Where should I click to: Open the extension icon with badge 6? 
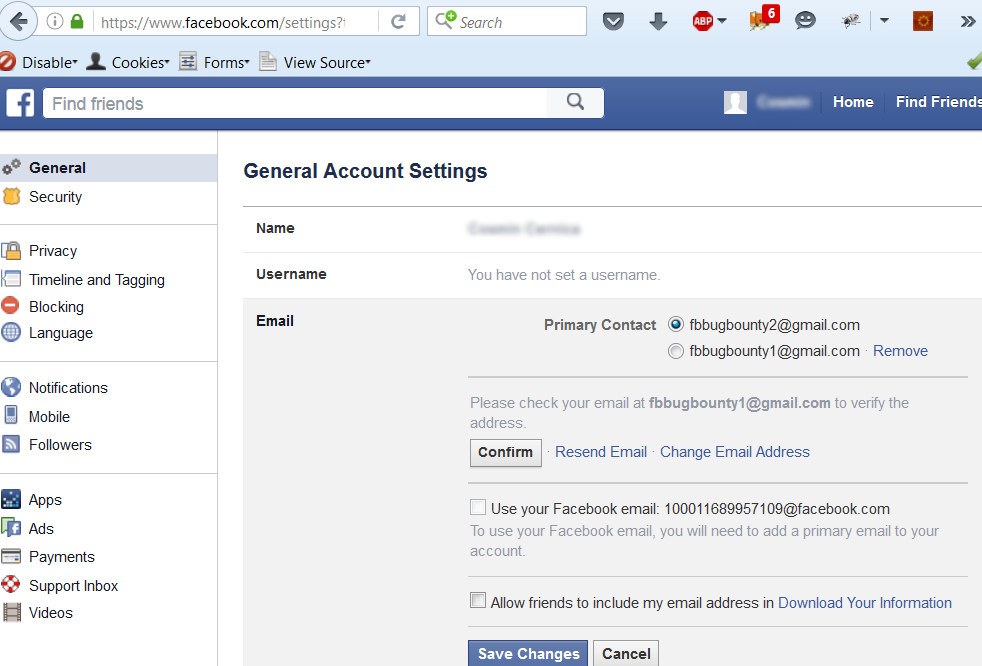click(x=763, y=19)
